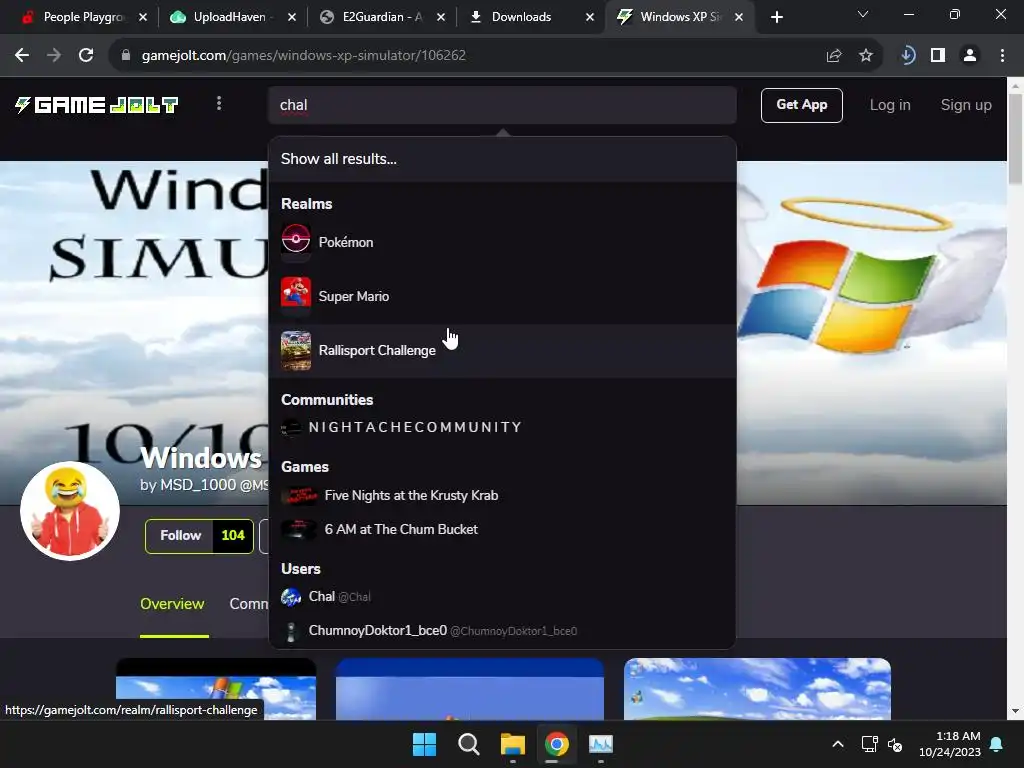Bookmark this page with the star icon
The height and width of the screenshot is (768, 1024).
(x=866, y=56)
